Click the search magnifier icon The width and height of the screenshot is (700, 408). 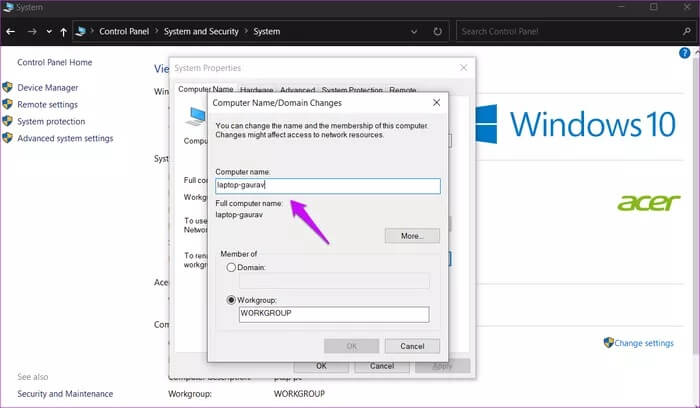pyautogui.click(x=687, y=31)
